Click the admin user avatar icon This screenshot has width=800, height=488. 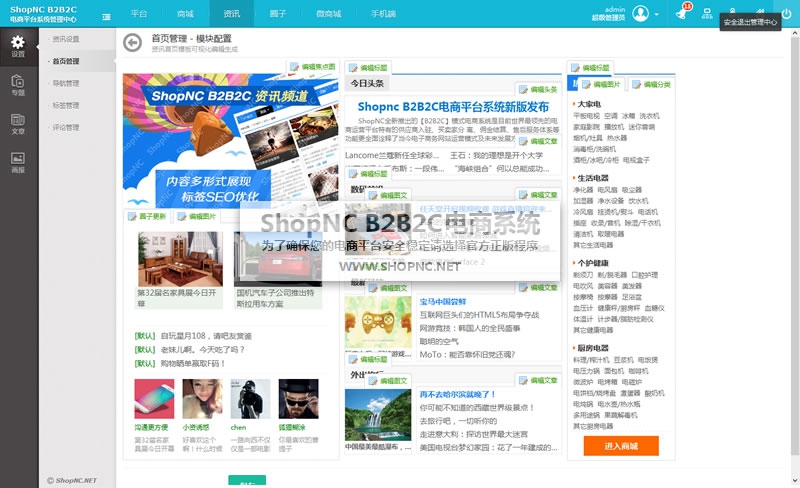[640, 13]
